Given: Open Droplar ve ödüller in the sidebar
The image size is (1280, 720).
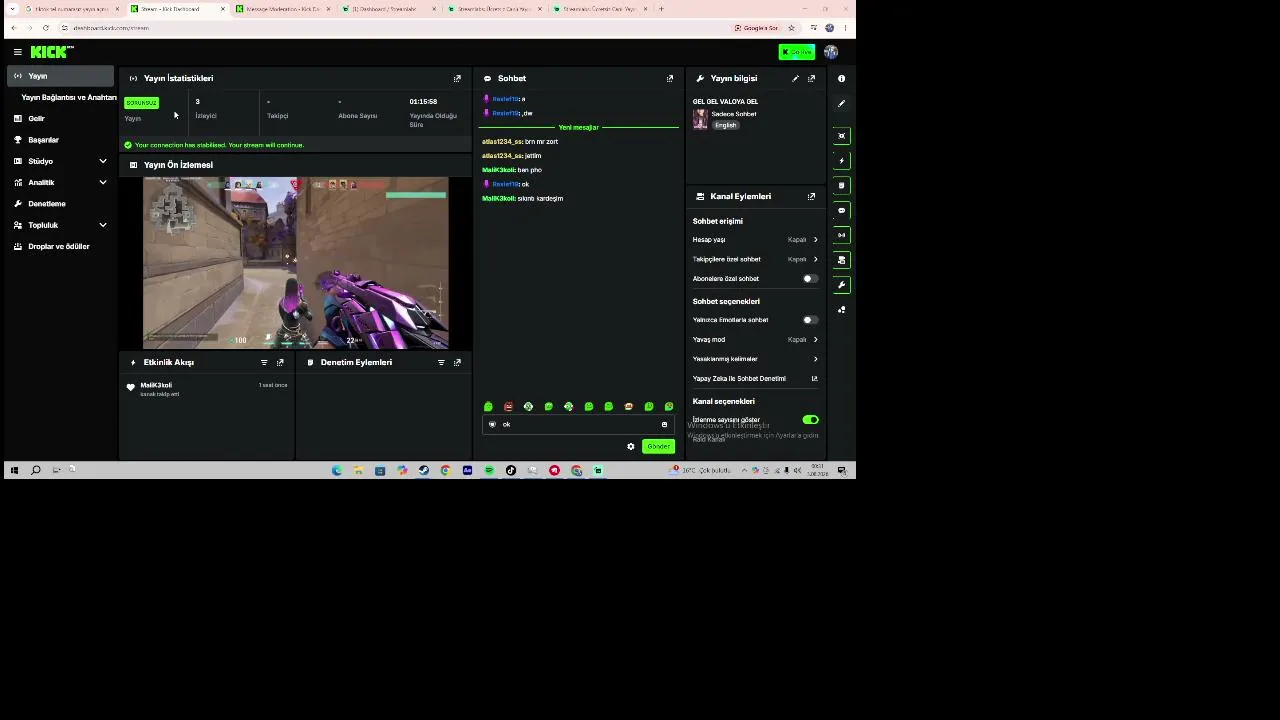Looking at the screenshot, I should [x=61, y=246].
